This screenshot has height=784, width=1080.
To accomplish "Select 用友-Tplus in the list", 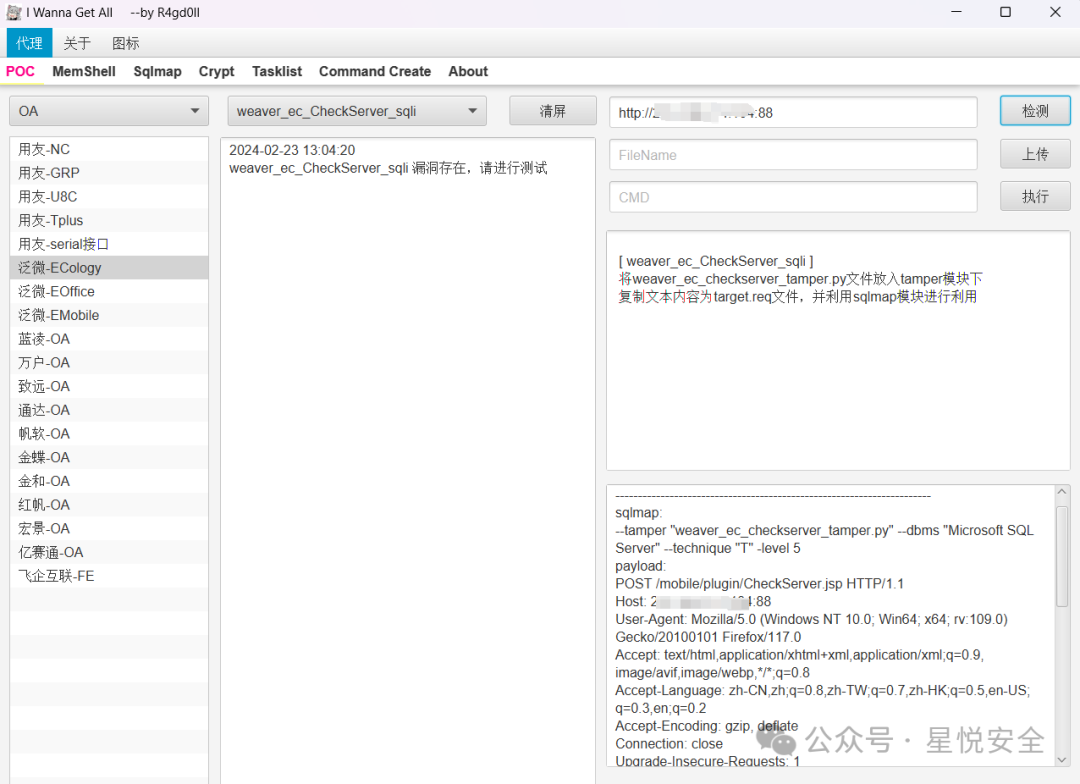I will click(109, 220).
